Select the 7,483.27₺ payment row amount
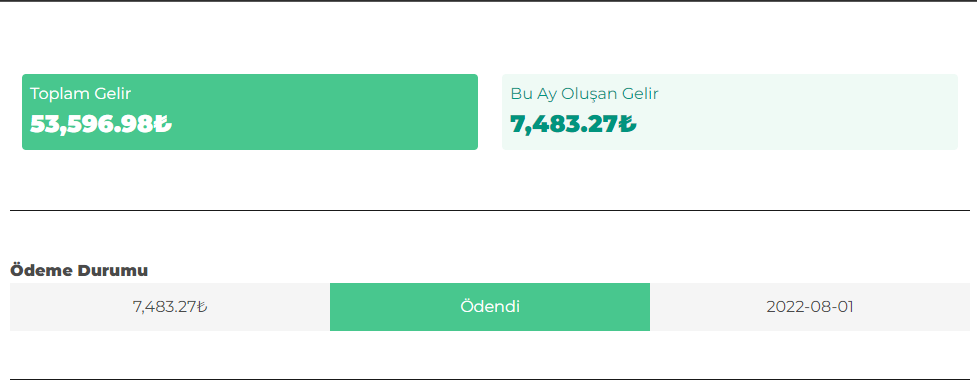This screenshot has height=381, width=977. tap(169, 307)
